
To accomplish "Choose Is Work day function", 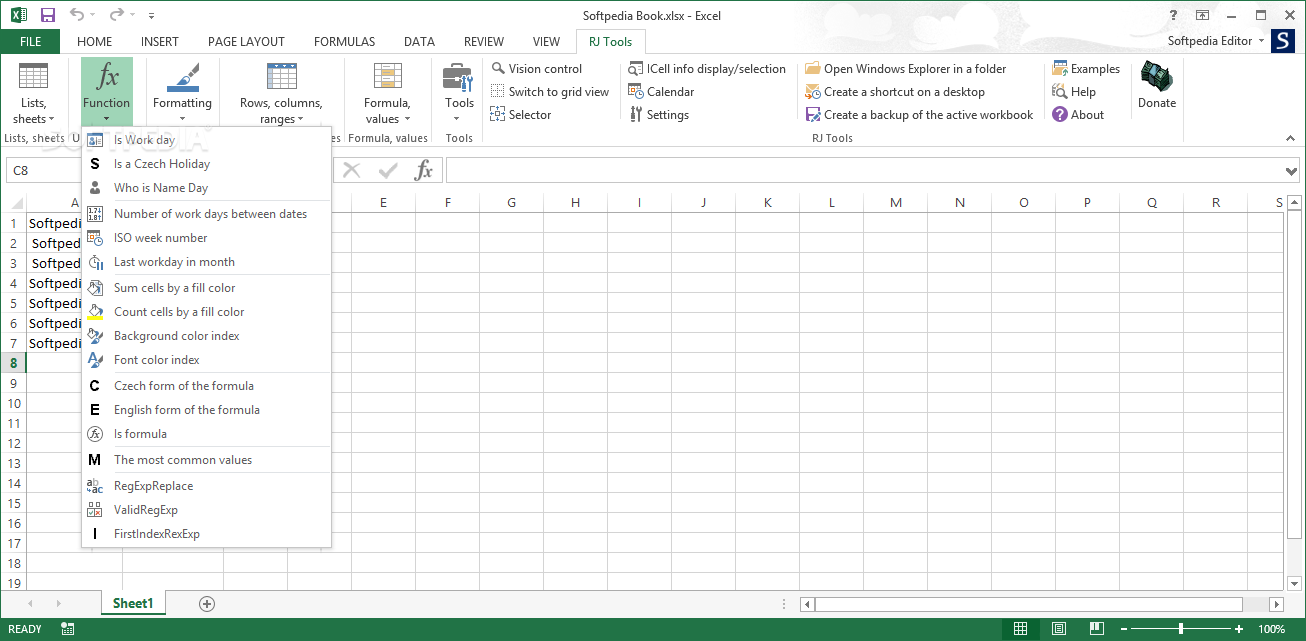I will point(206,140).
